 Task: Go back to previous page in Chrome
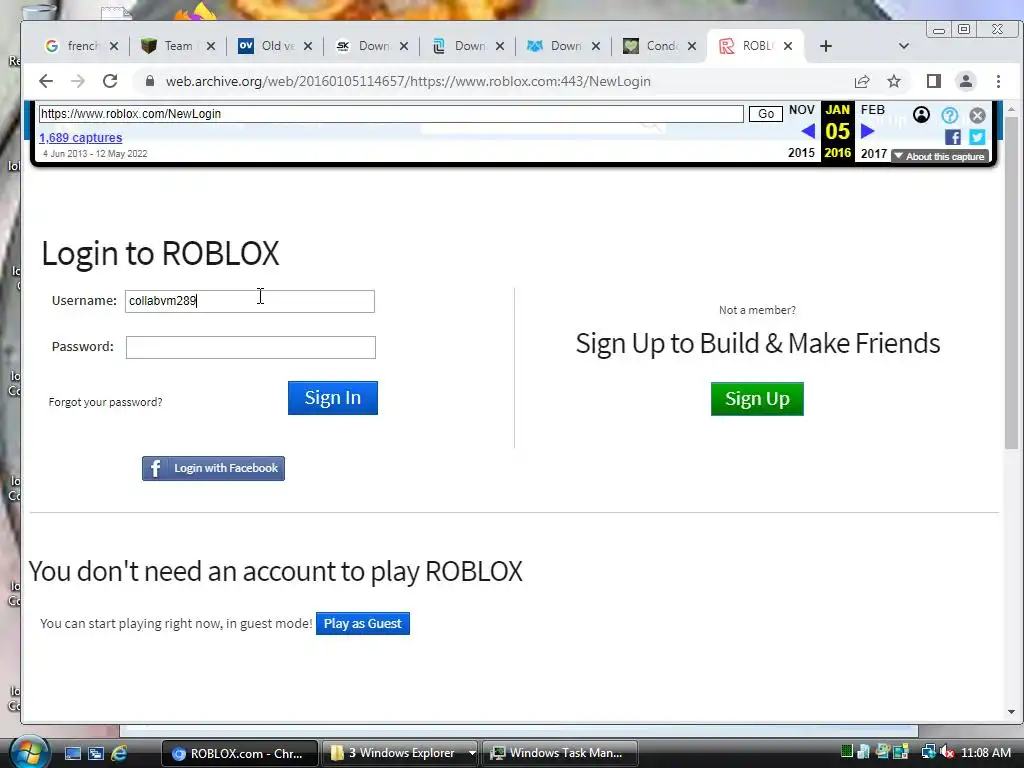click(45, 81)
